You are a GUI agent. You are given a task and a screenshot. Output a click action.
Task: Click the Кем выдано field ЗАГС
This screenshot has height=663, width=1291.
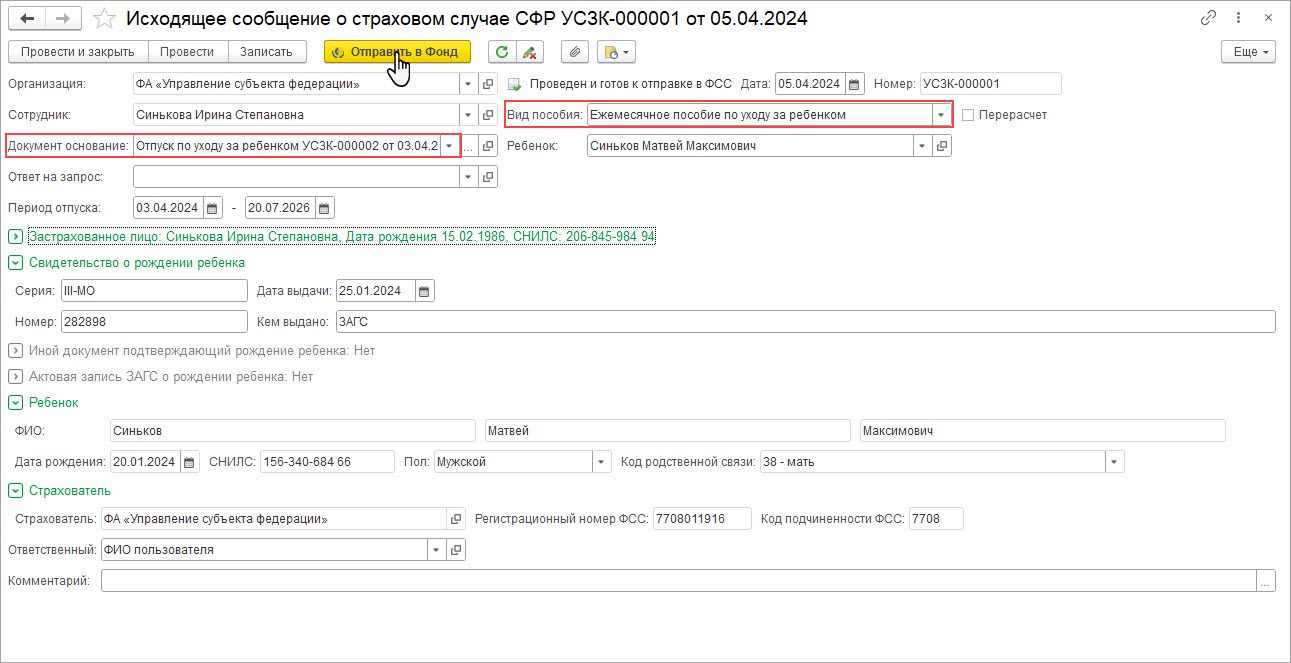click(x=805, y=322)
